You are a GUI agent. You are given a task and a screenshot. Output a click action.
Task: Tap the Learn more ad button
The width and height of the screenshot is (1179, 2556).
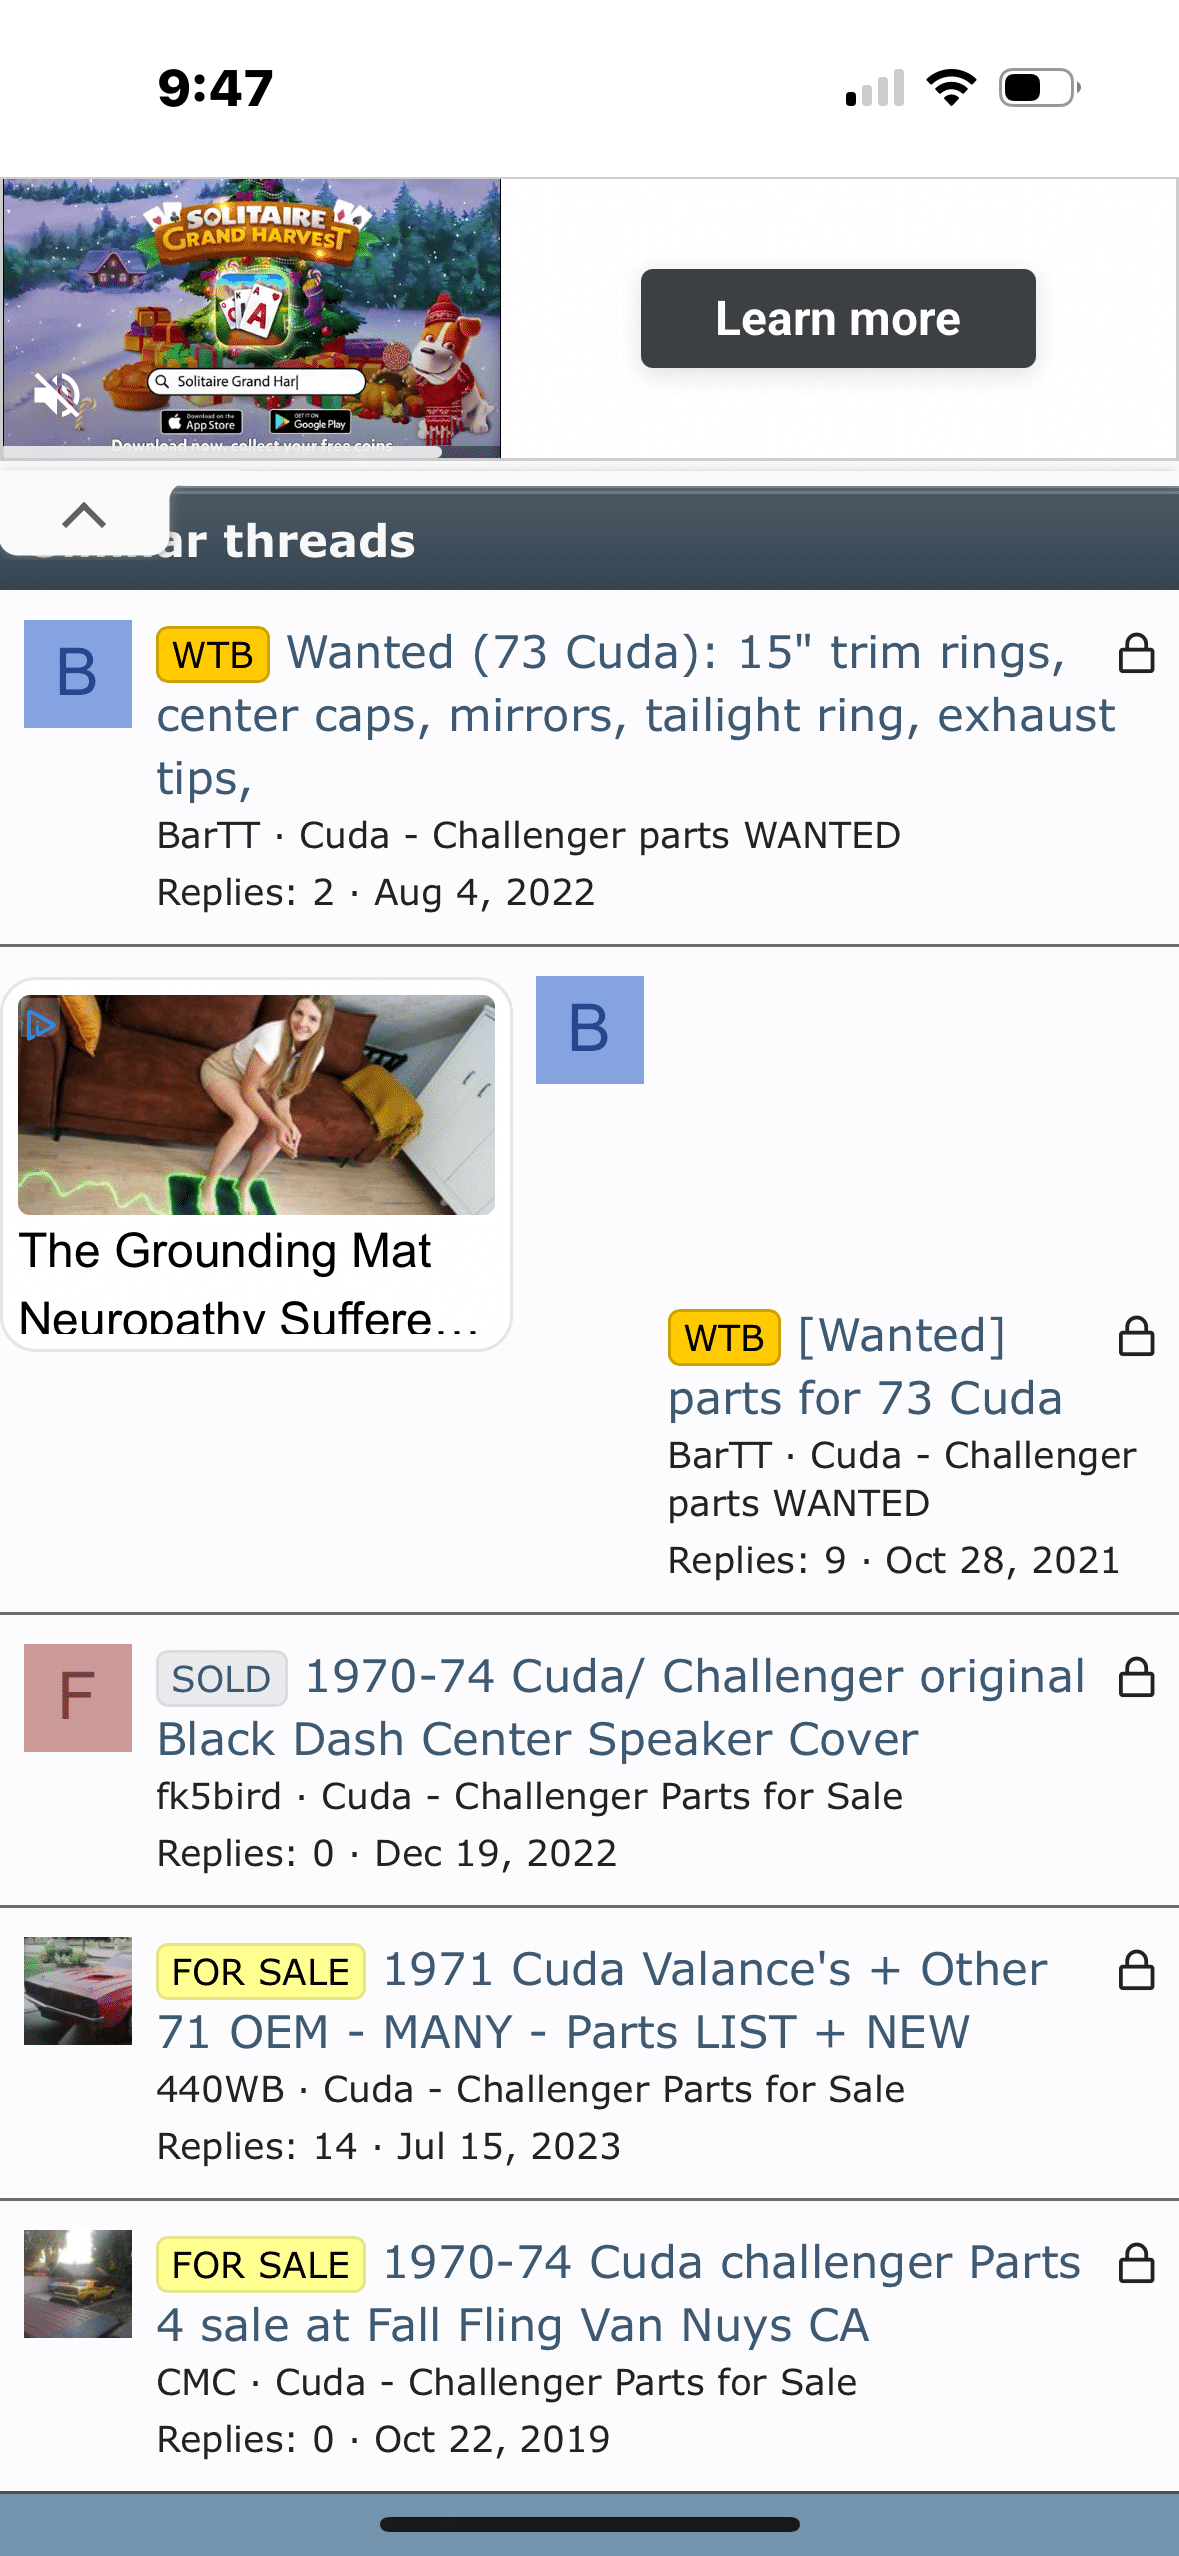pos(838,318)
